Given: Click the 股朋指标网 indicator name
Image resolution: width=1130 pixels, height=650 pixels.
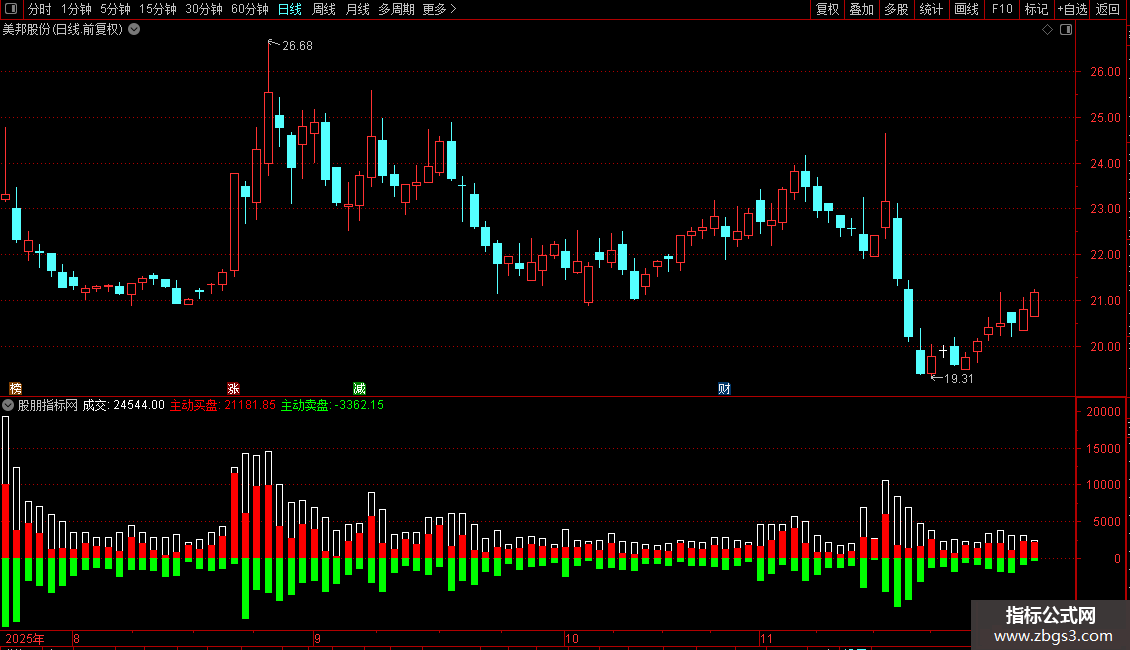Looking at the screenshot, I should [x=48, y=405].
